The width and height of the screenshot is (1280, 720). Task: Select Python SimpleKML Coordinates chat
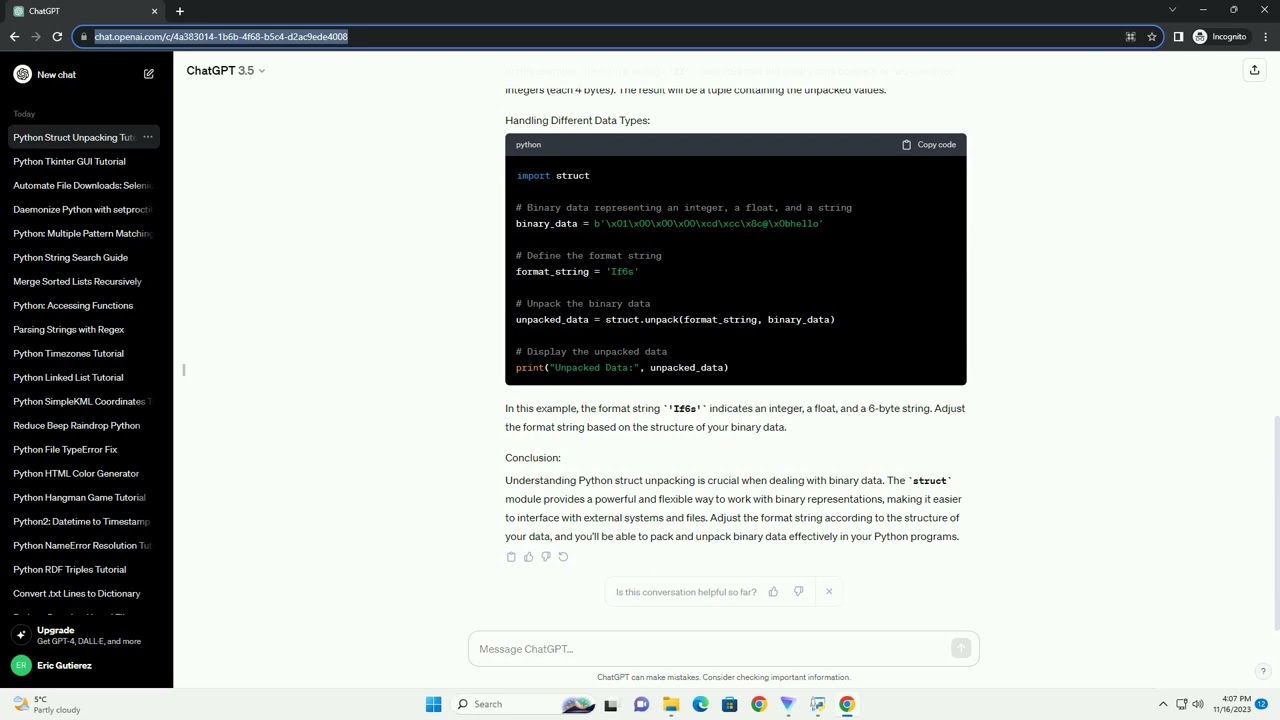pyautogui.click(x=86, y=401)
